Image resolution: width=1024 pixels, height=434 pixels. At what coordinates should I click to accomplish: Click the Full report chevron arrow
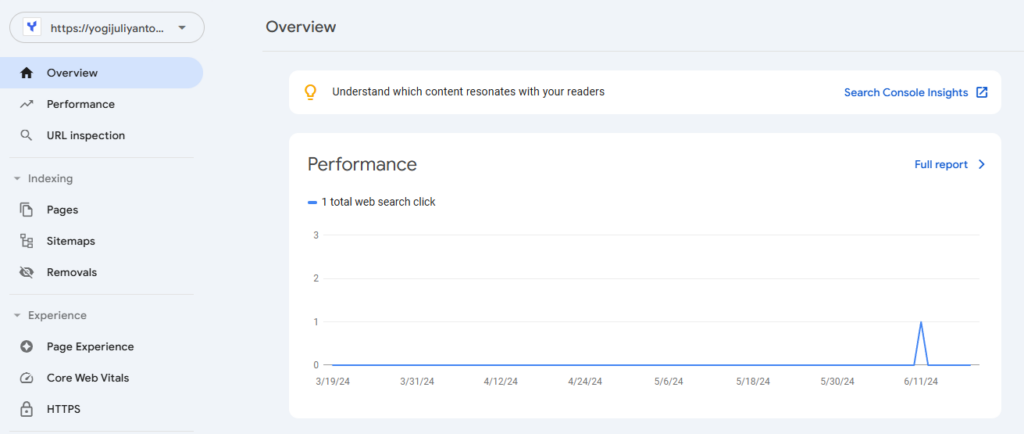coord(982,164)
